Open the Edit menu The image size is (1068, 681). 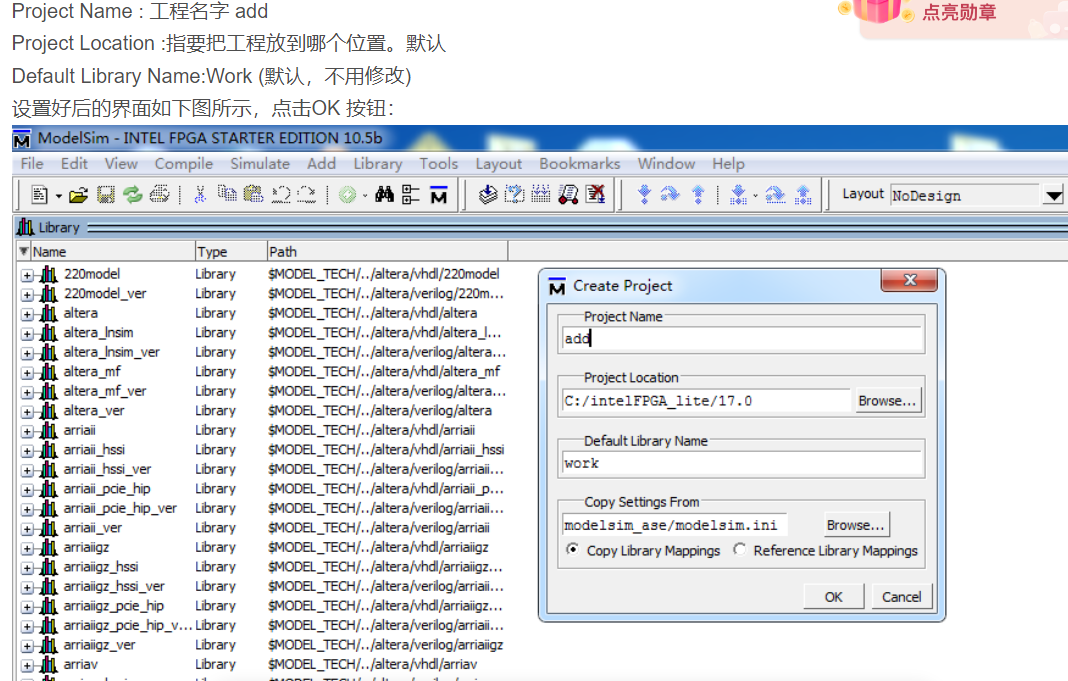tap(74, 163)
